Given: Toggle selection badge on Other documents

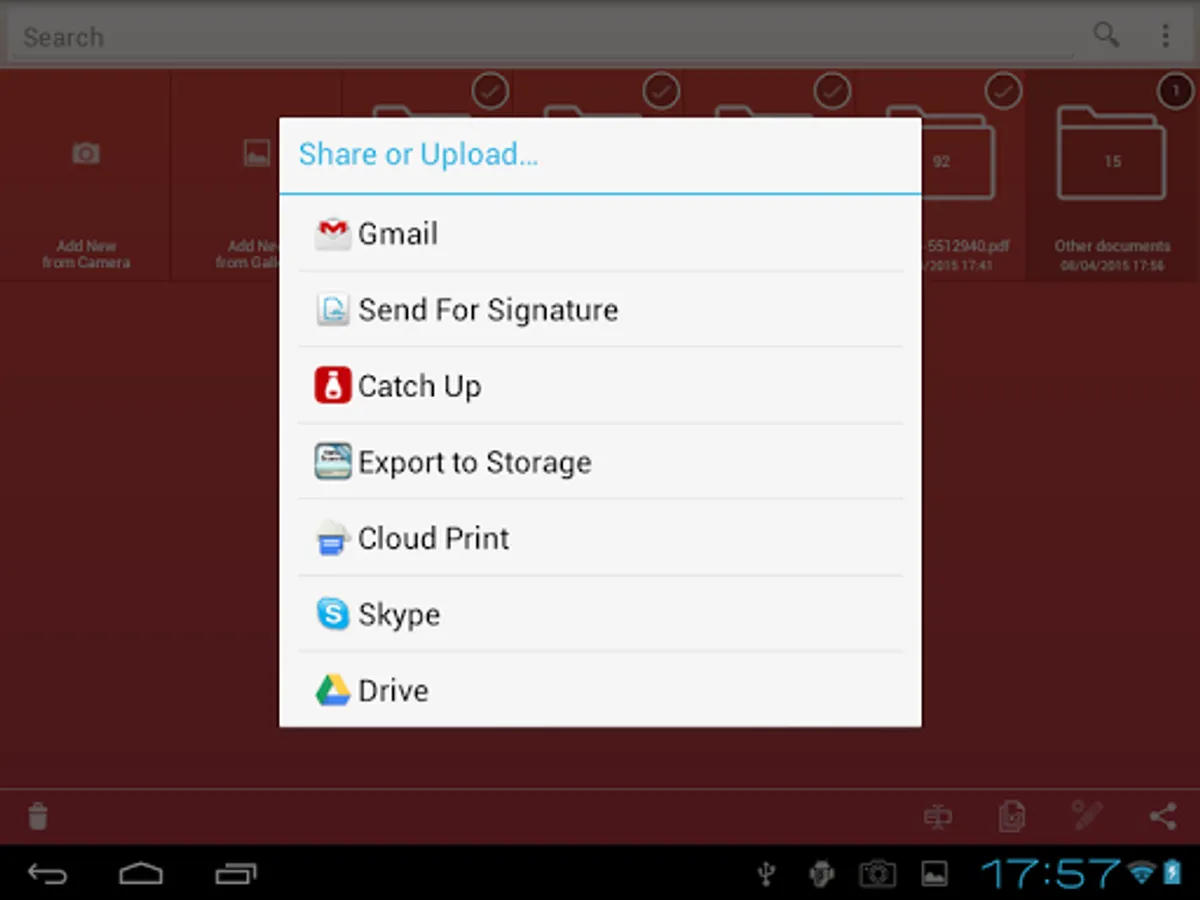Looking at the screenshot, I should (1175, 92).
